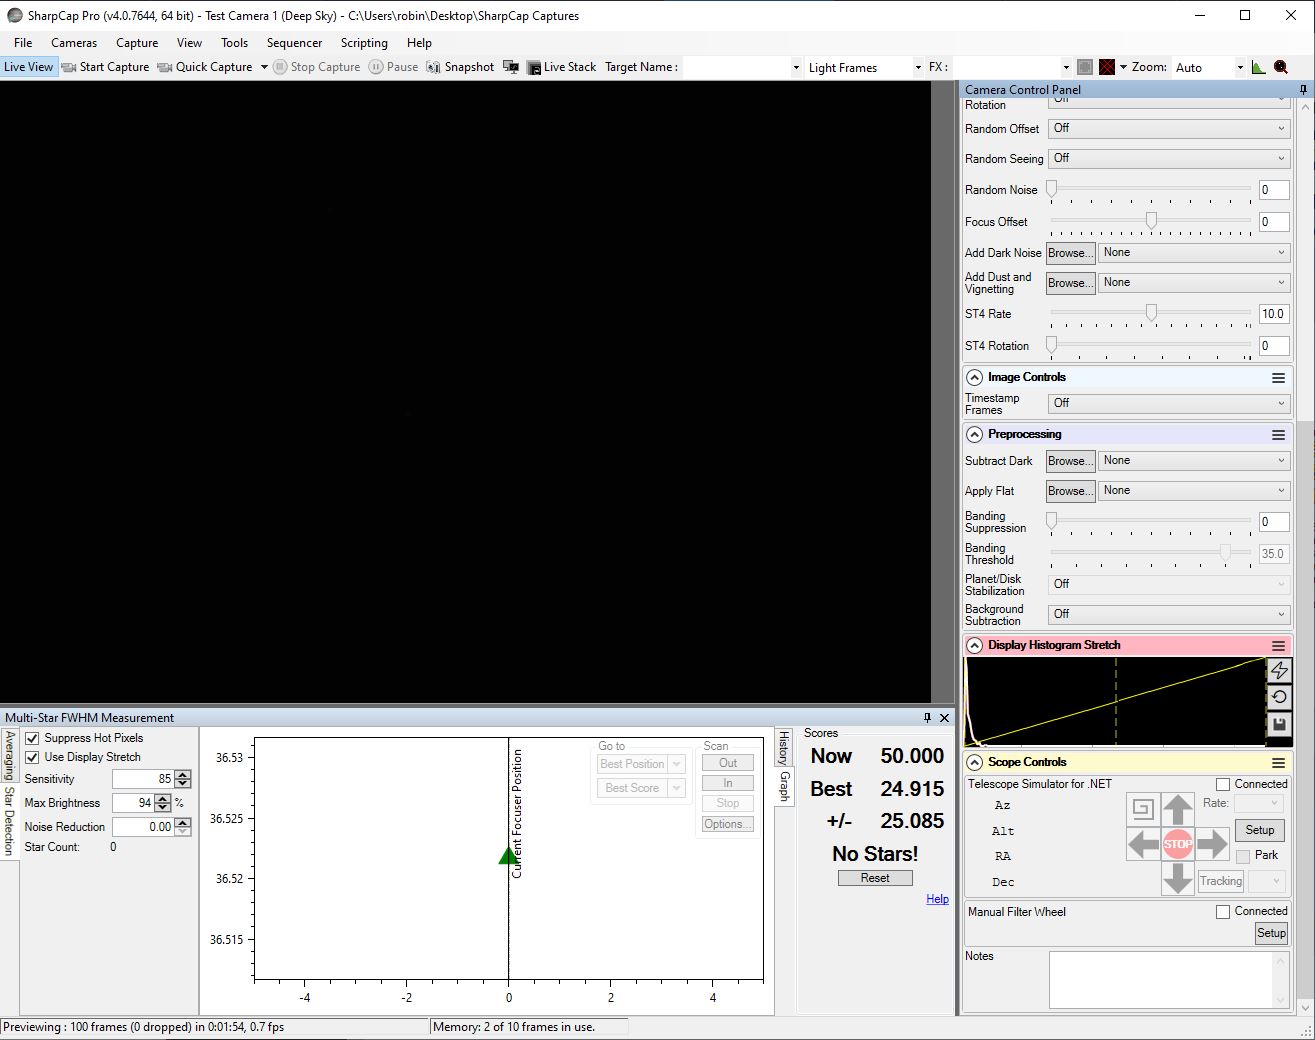Click Browse for Add Dark Noise

1070,253
